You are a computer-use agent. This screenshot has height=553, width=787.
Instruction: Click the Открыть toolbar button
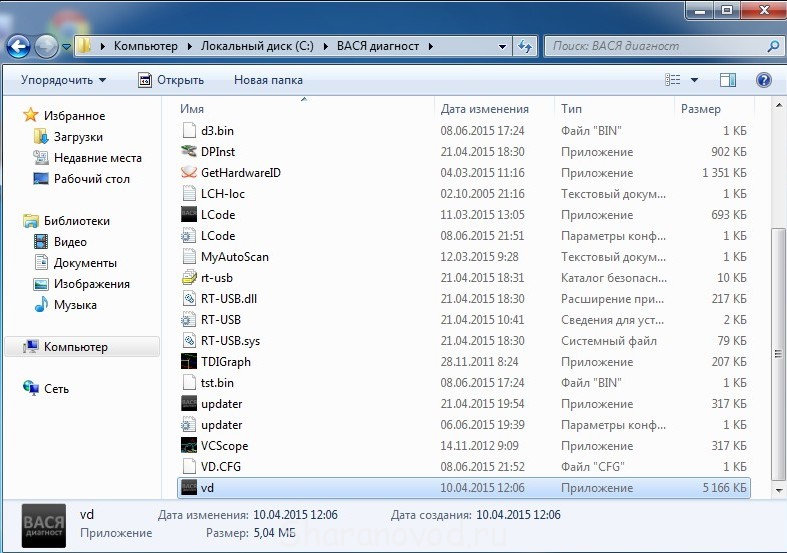click(171, 80)
